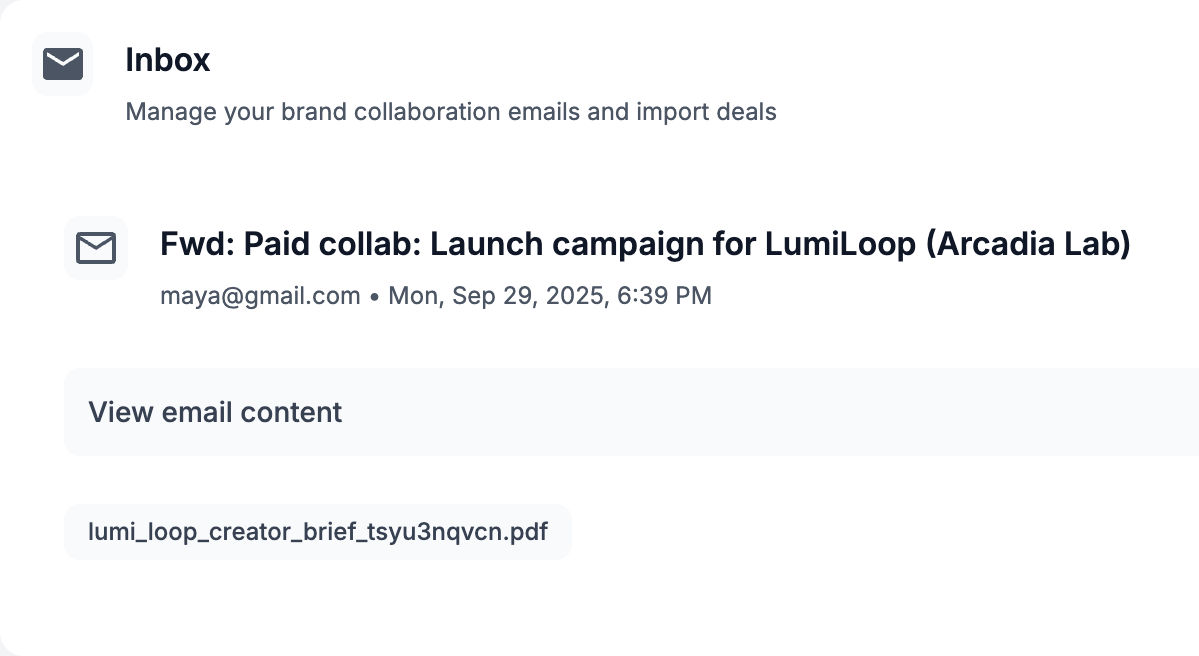Open the lumi_loop_creator_brief PDF attachment

coord(318,531)
